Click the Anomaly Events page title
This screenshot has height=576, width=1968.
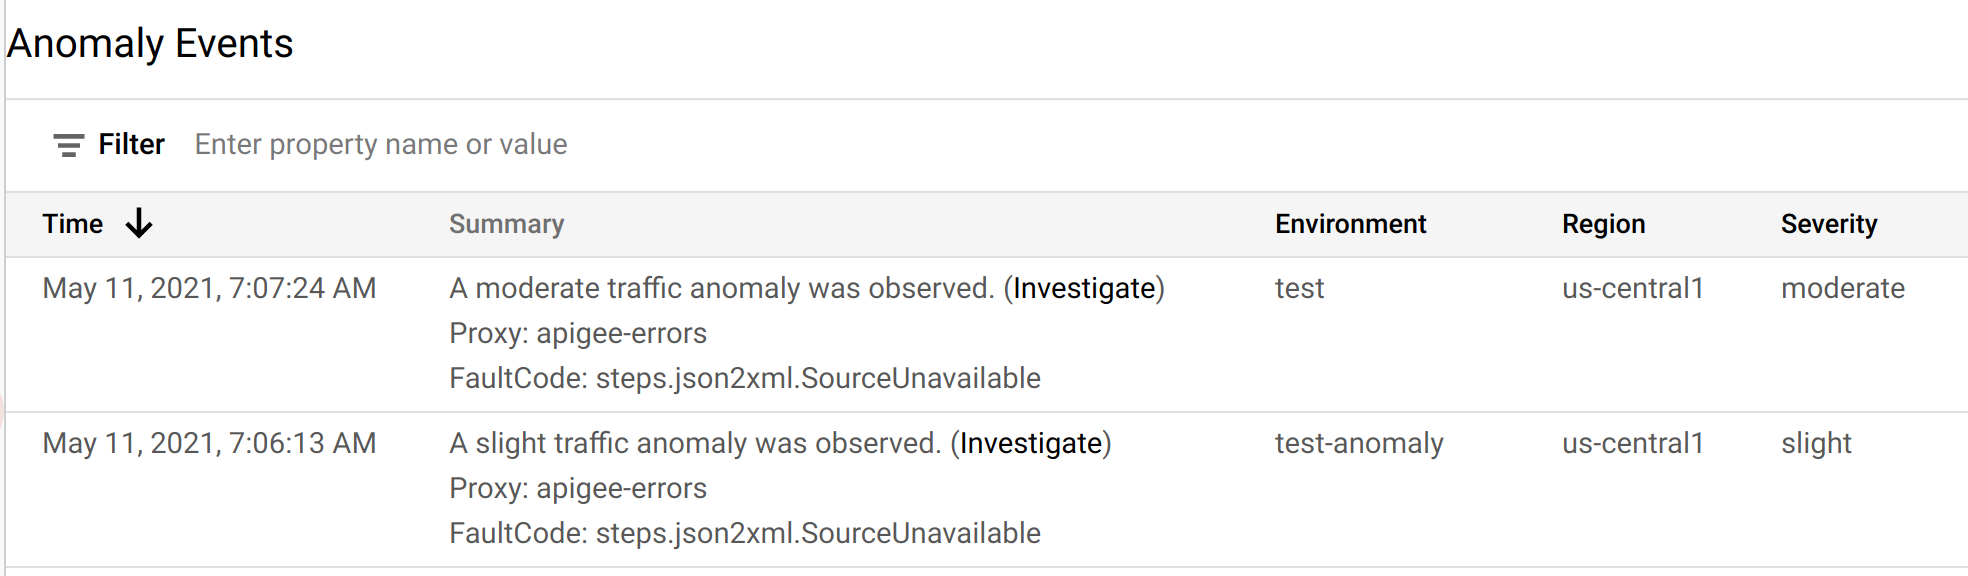click(150, 43)
